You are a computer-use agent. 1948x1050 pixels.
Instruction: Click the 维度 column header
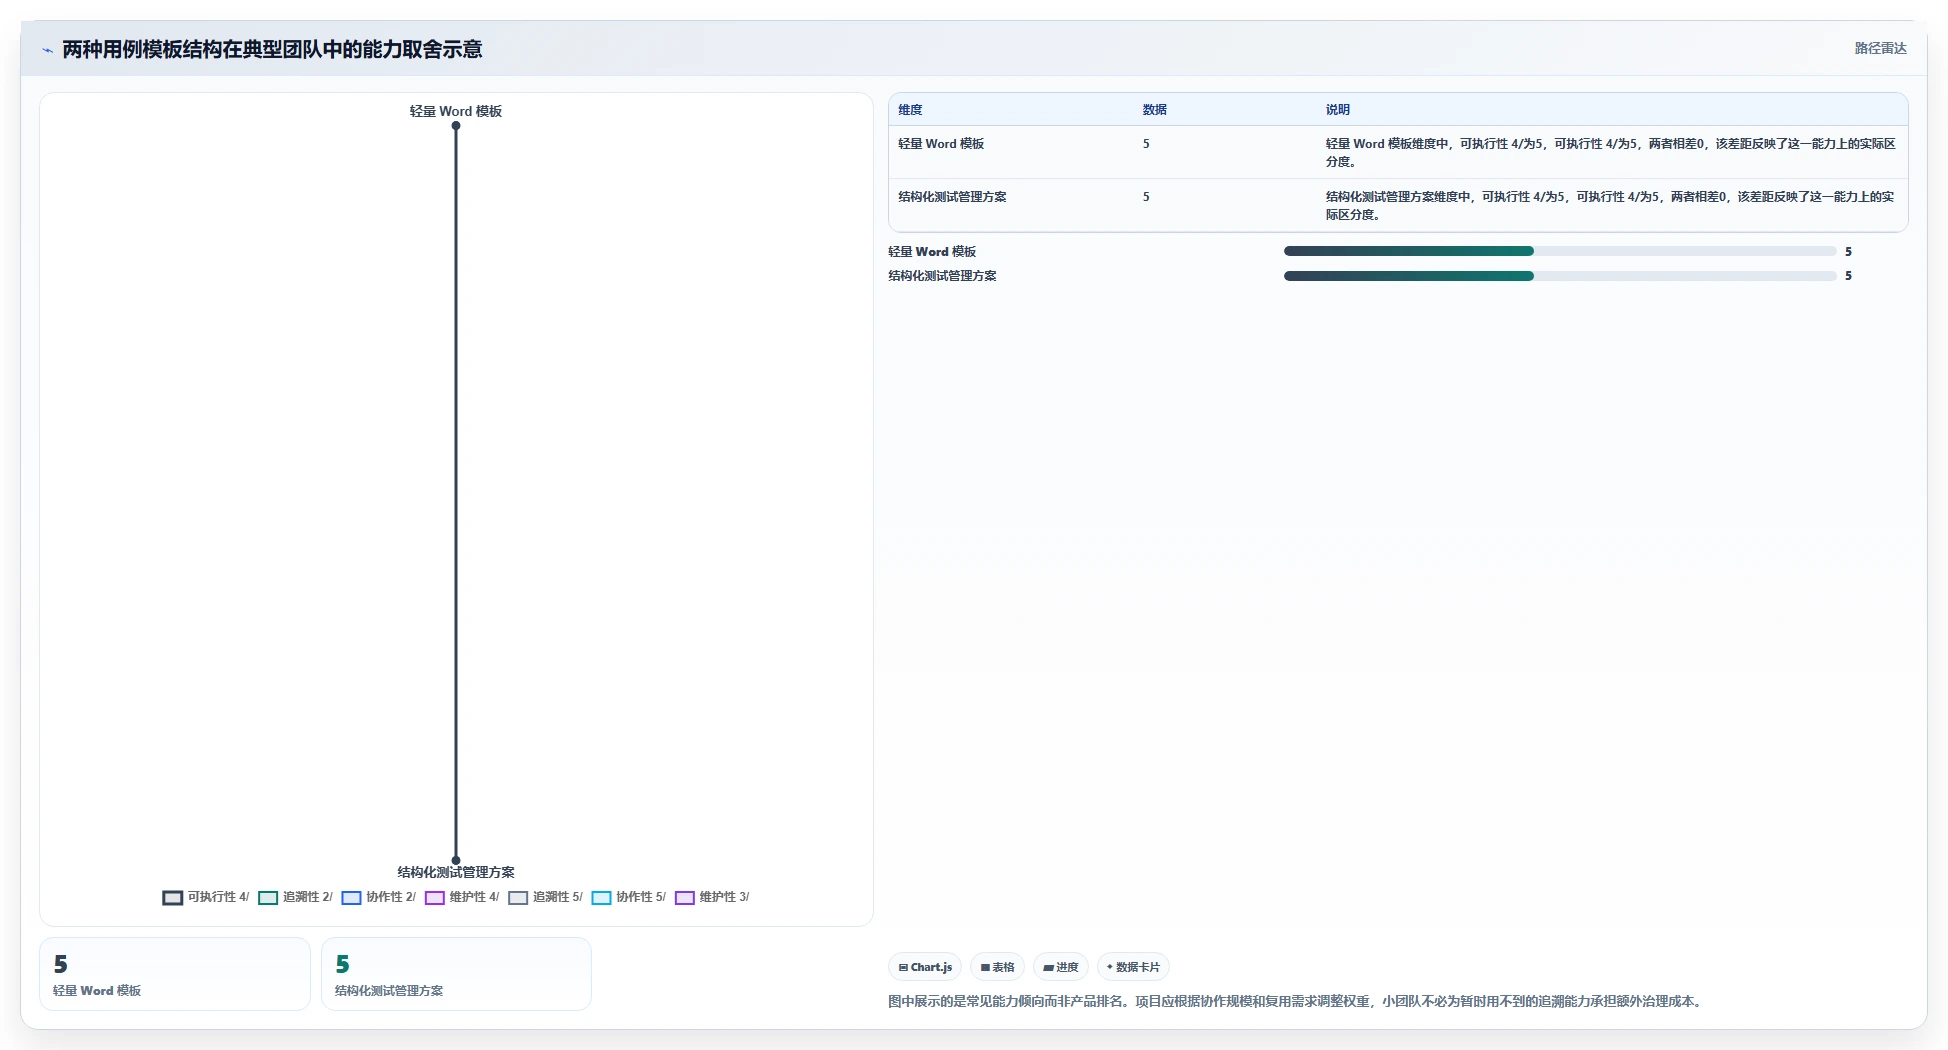[910, 110]
